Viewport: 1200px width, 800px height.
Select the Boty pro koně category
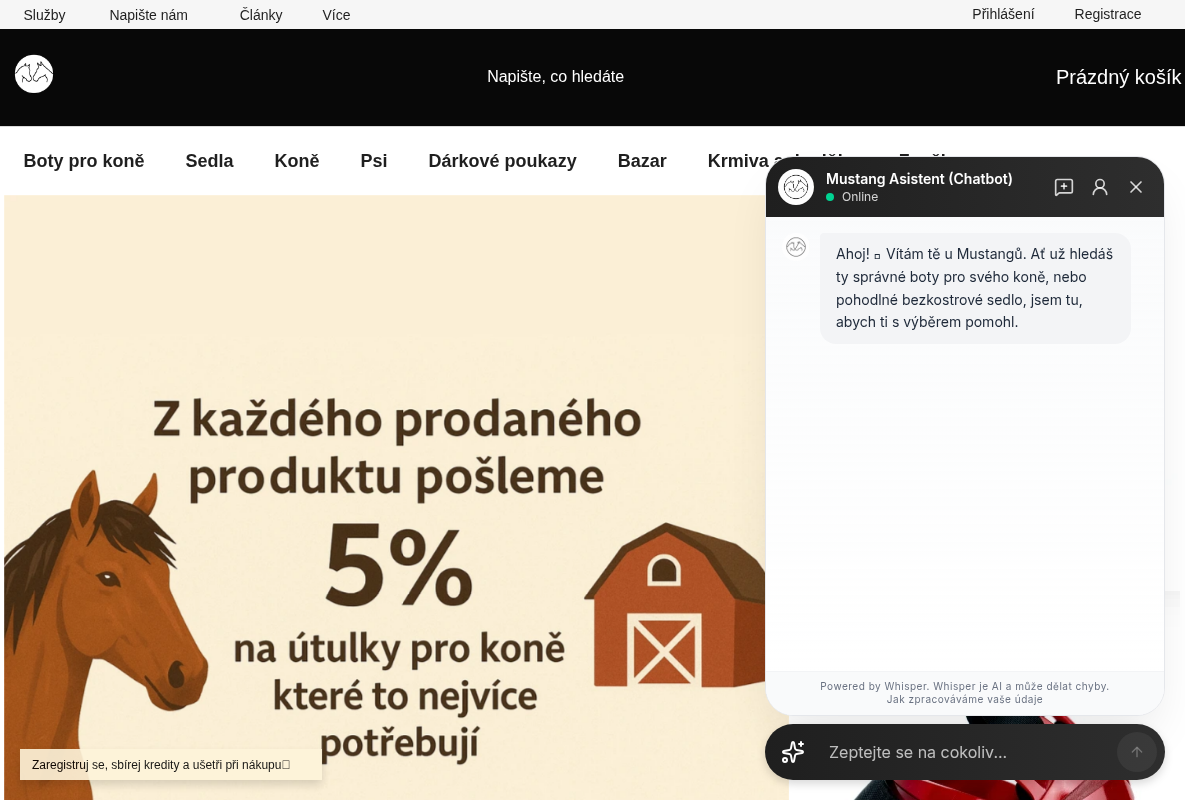[x=84, y=161]
